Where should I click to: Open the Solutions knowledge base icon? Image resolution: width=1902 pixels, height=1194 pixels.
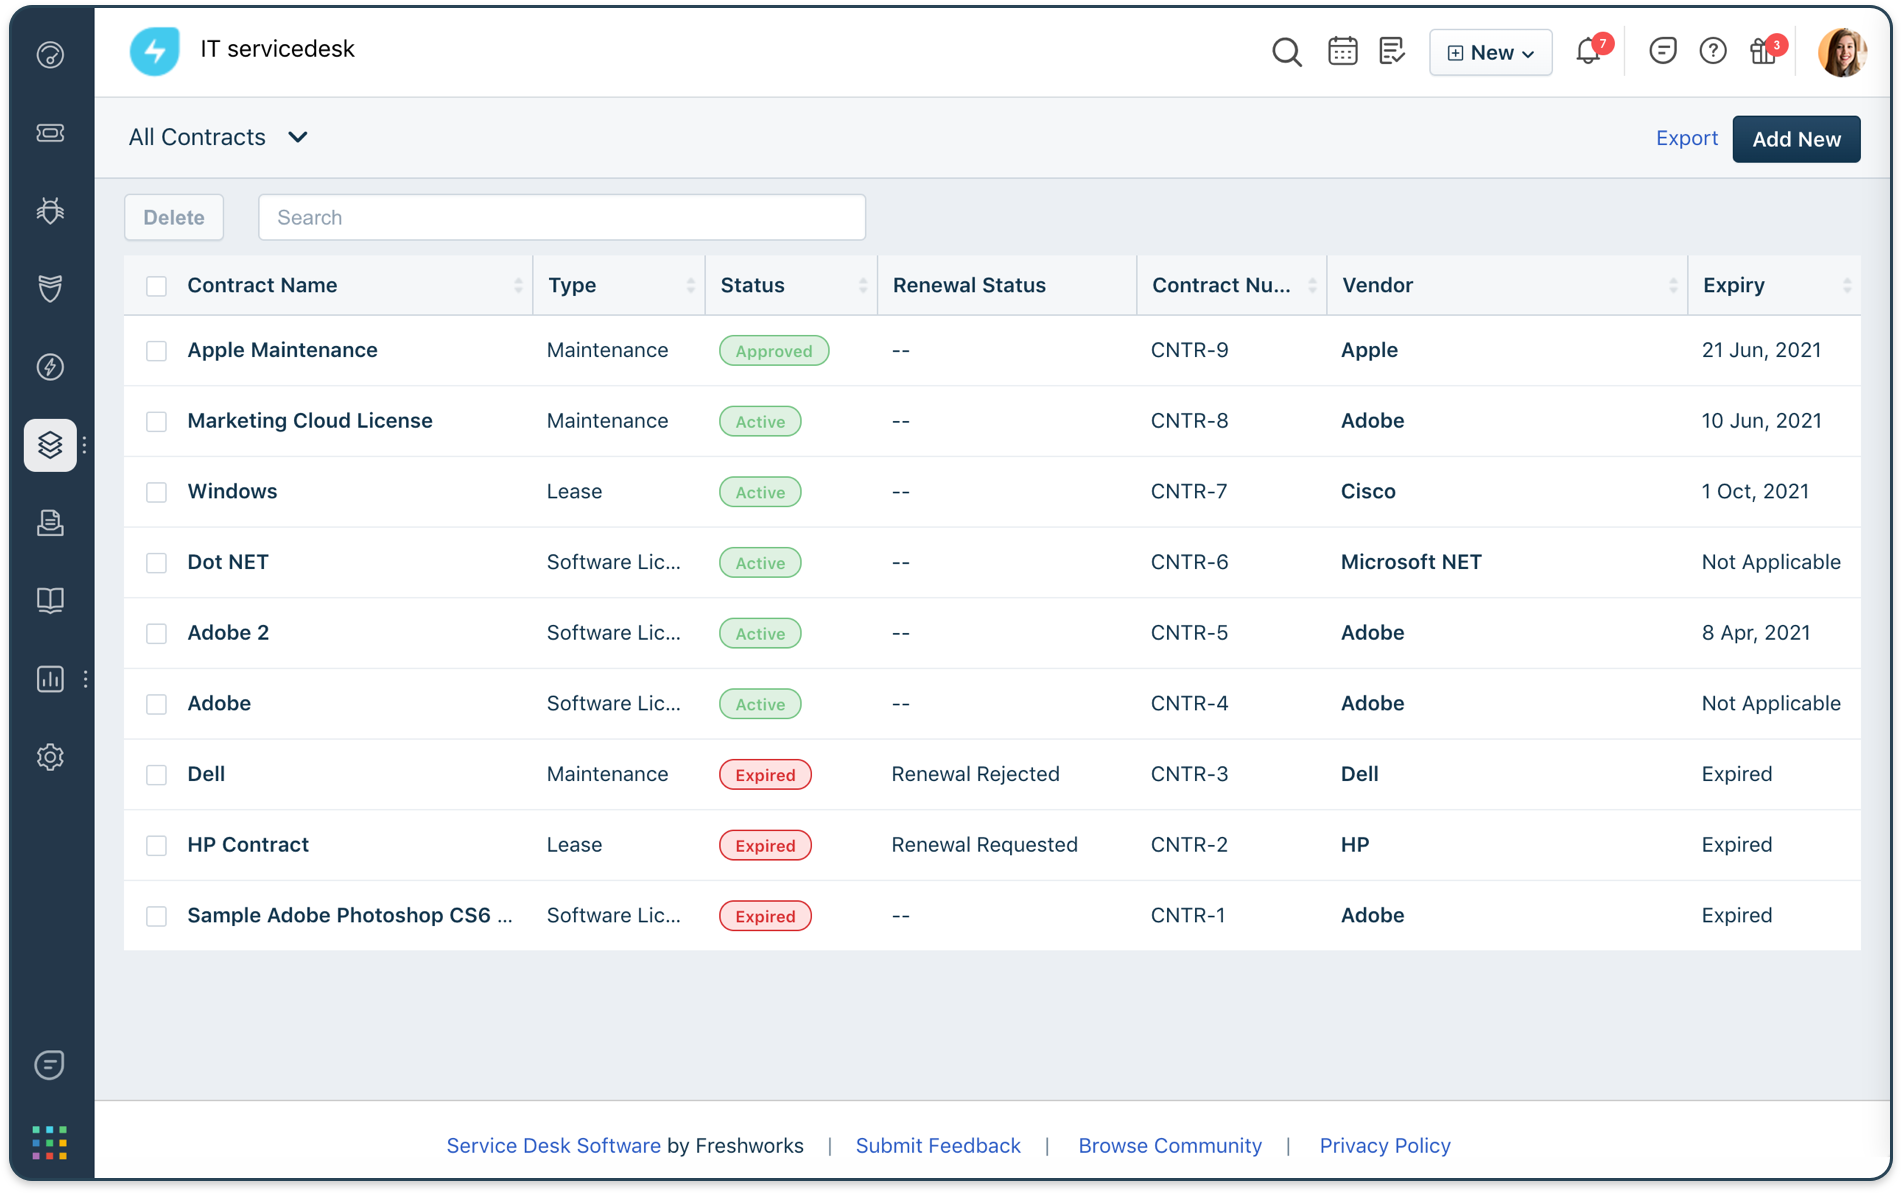tap(50, 600)
